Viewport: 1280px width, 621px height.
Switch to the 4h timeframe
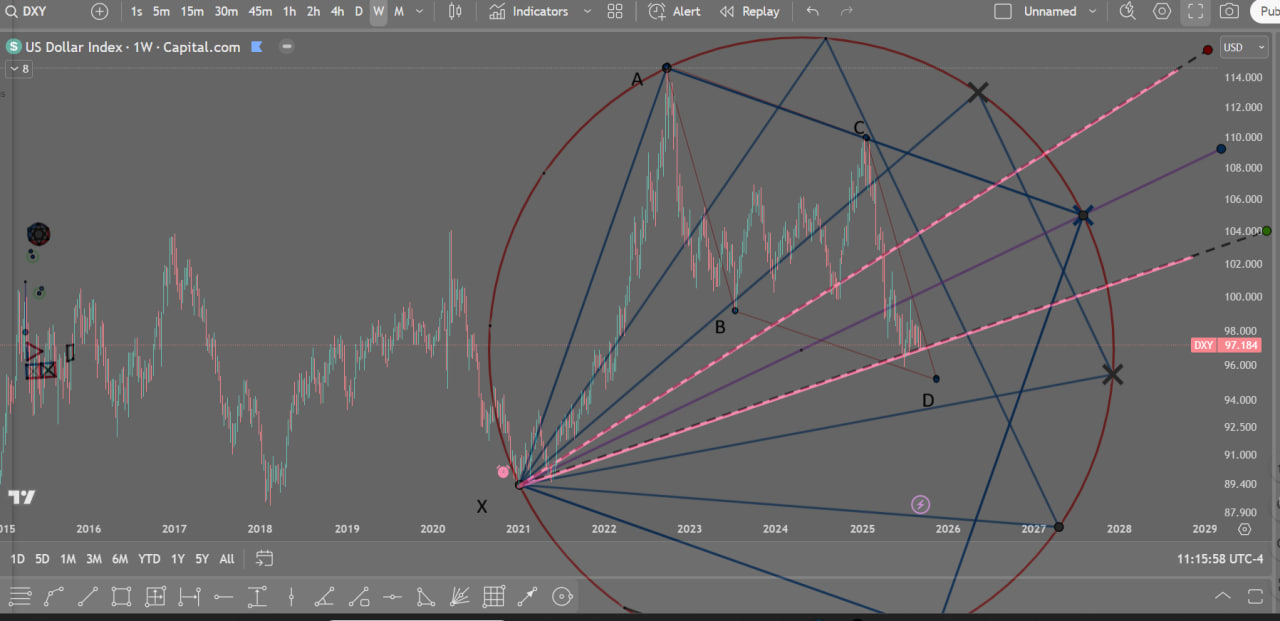(337, 12)
